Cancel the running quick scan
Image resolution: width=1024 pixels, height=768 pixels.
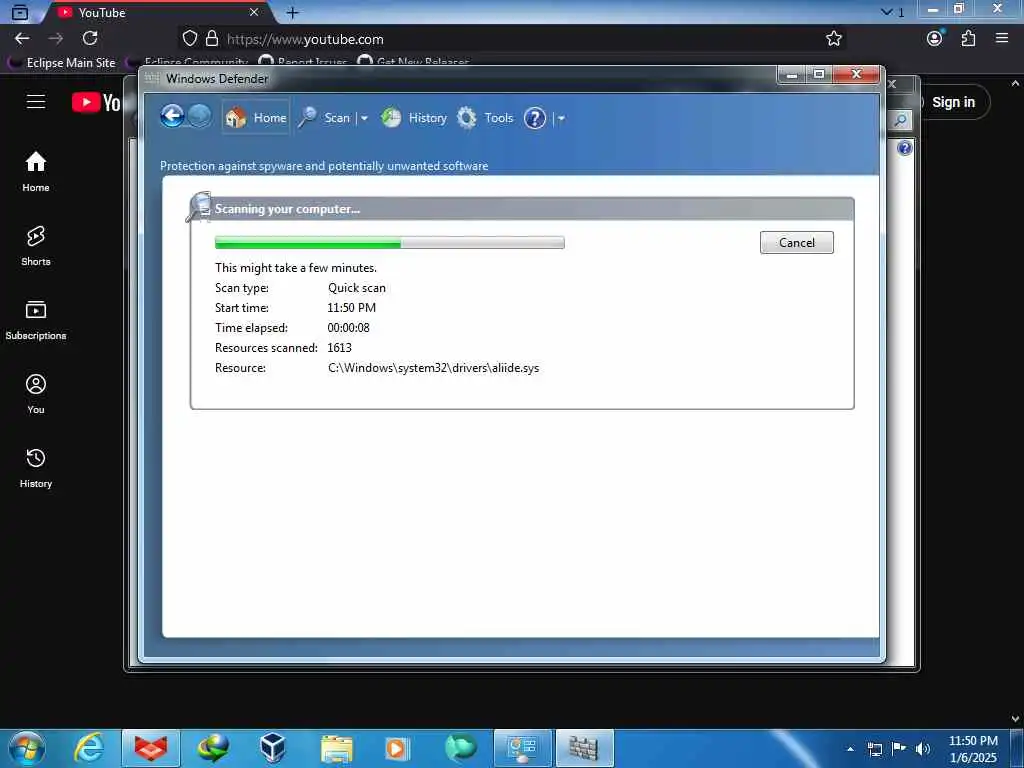pos(796,242)
